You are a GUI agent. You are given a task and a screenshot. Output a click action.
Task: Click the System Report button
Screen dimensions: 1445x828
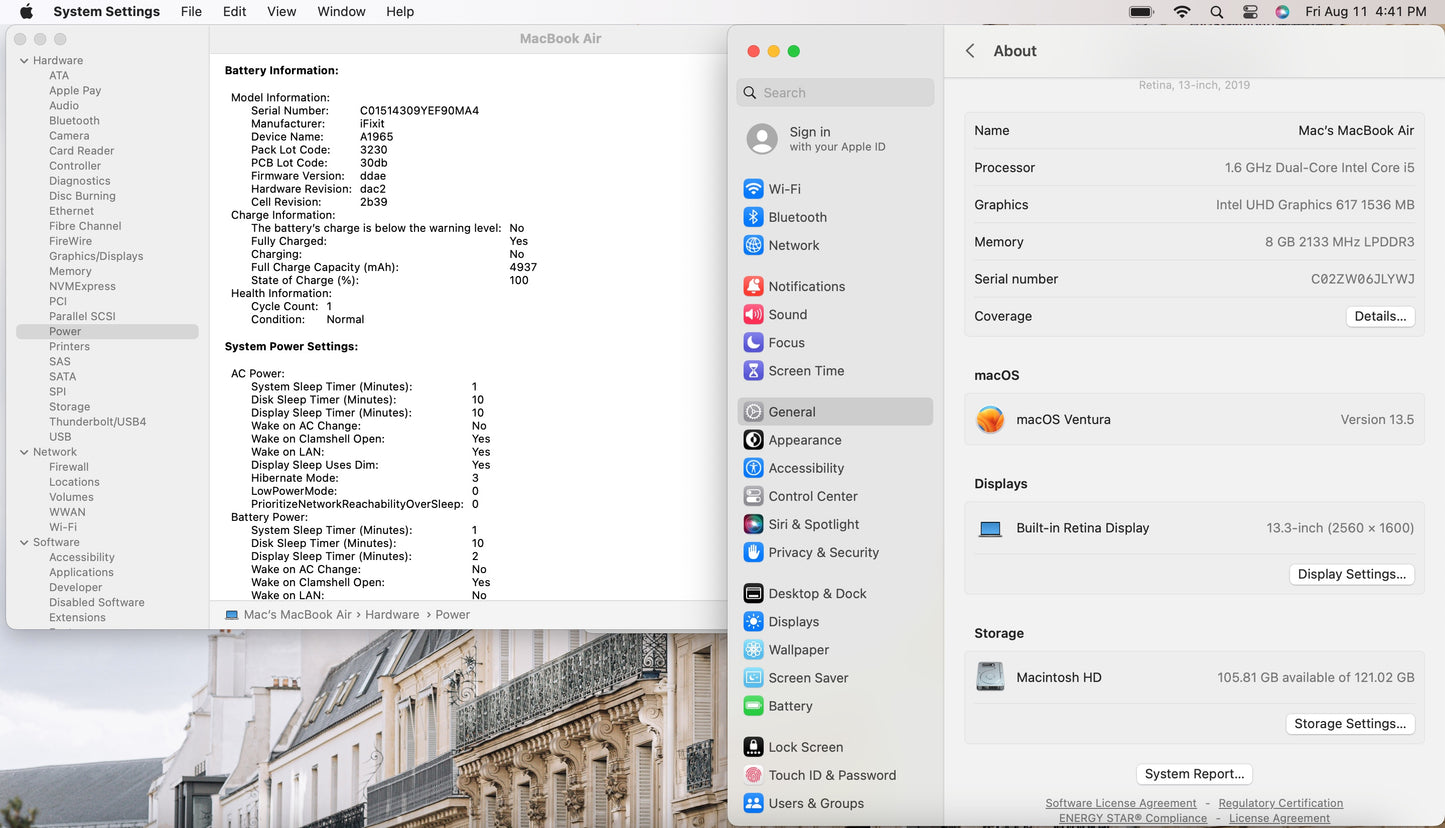pyautogui.click(x=1194, y=774)
